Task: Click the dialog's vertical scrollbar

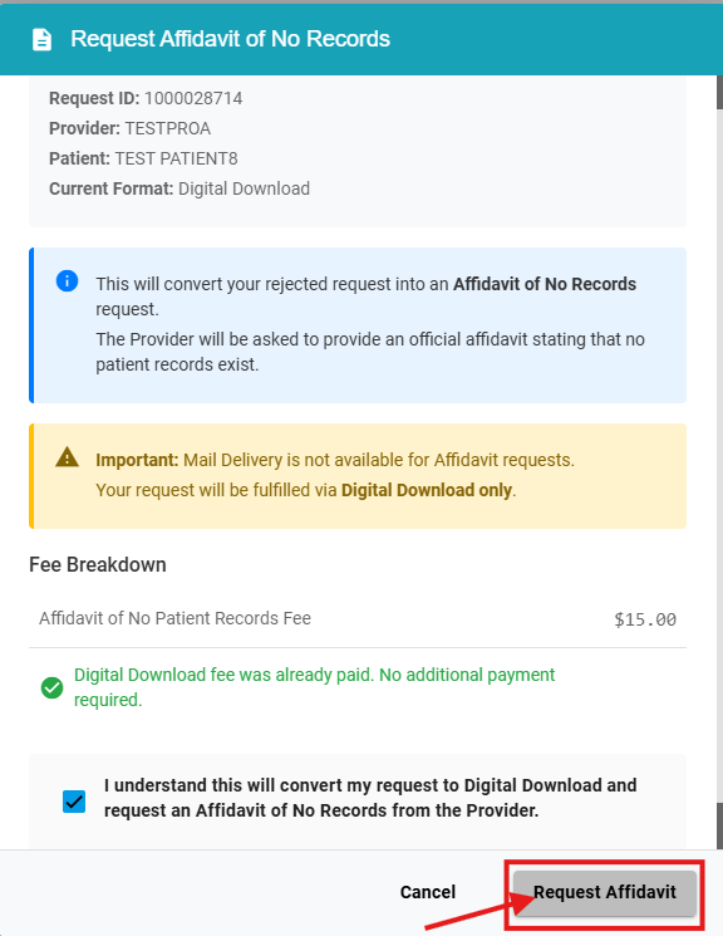Action: click(x=718, y=450)
